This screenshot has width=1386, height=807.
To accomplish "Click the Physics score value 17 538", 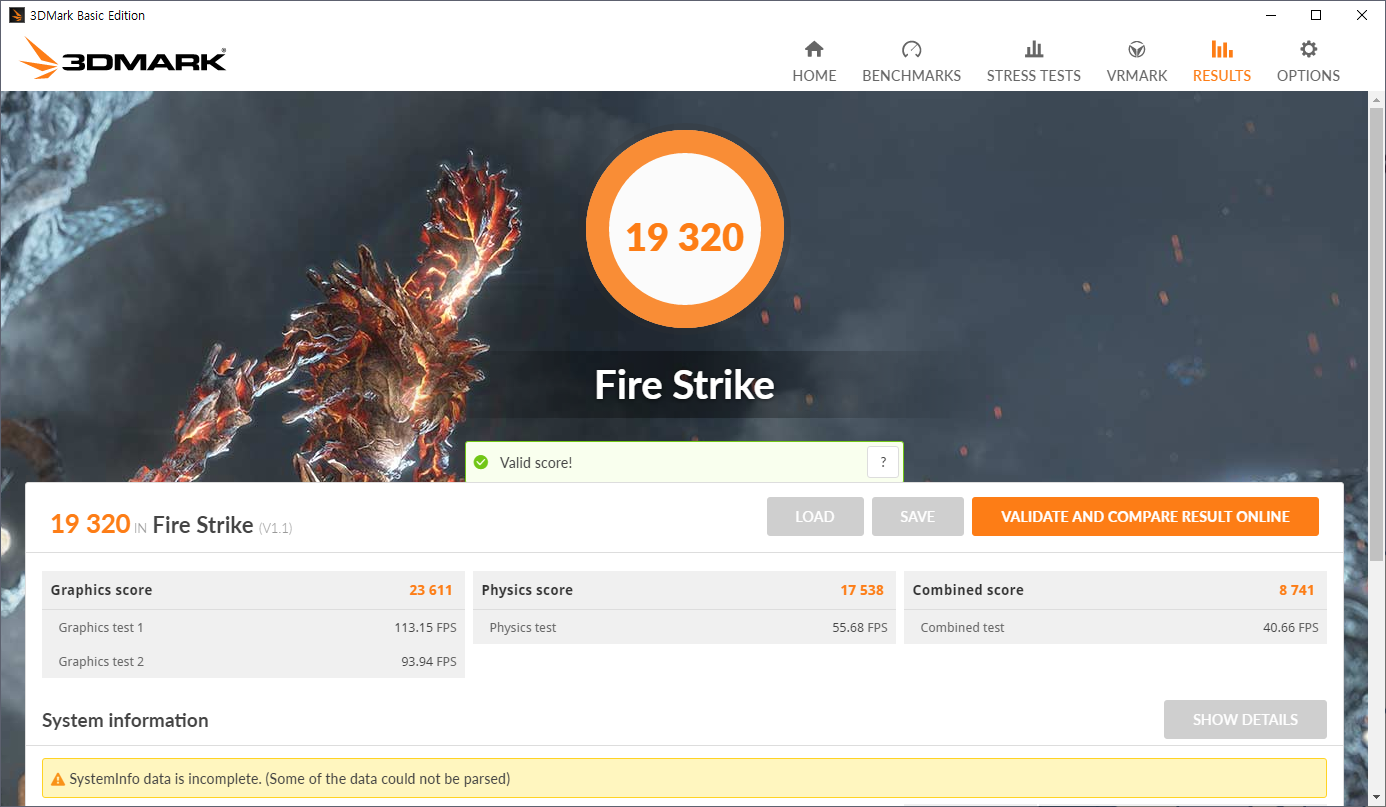I will (x=862, y=590).
